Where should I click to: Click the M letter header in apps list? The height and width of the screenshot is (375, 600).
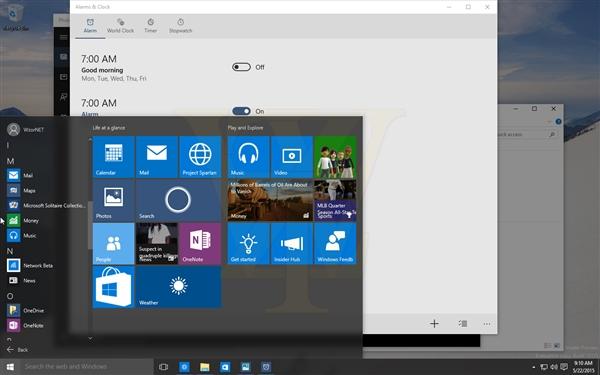(x=10, y=161)
